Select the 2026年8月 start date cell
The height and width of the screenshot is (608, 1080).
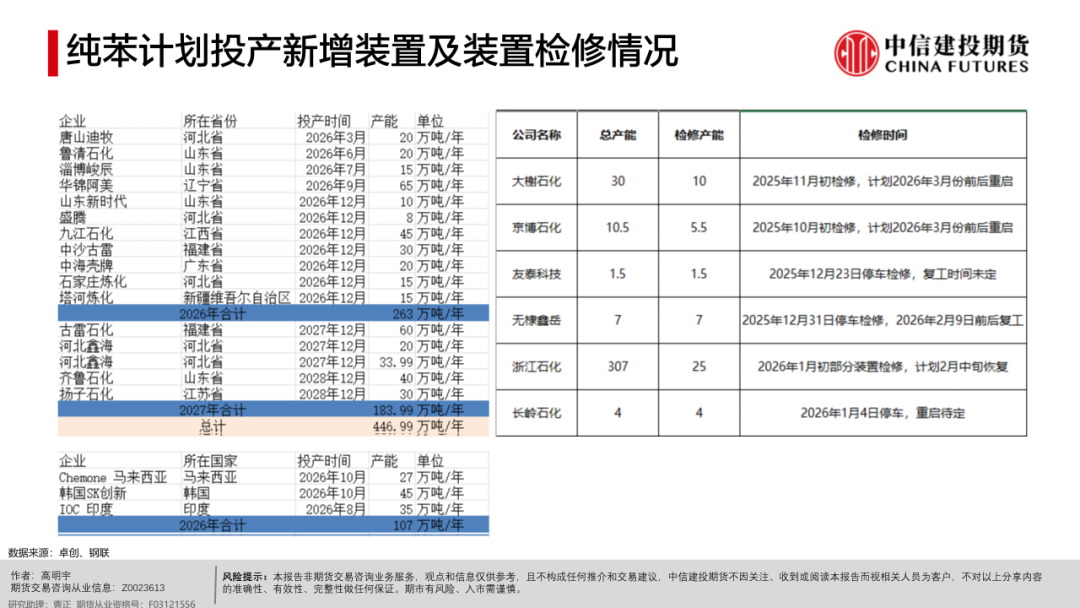335,510
